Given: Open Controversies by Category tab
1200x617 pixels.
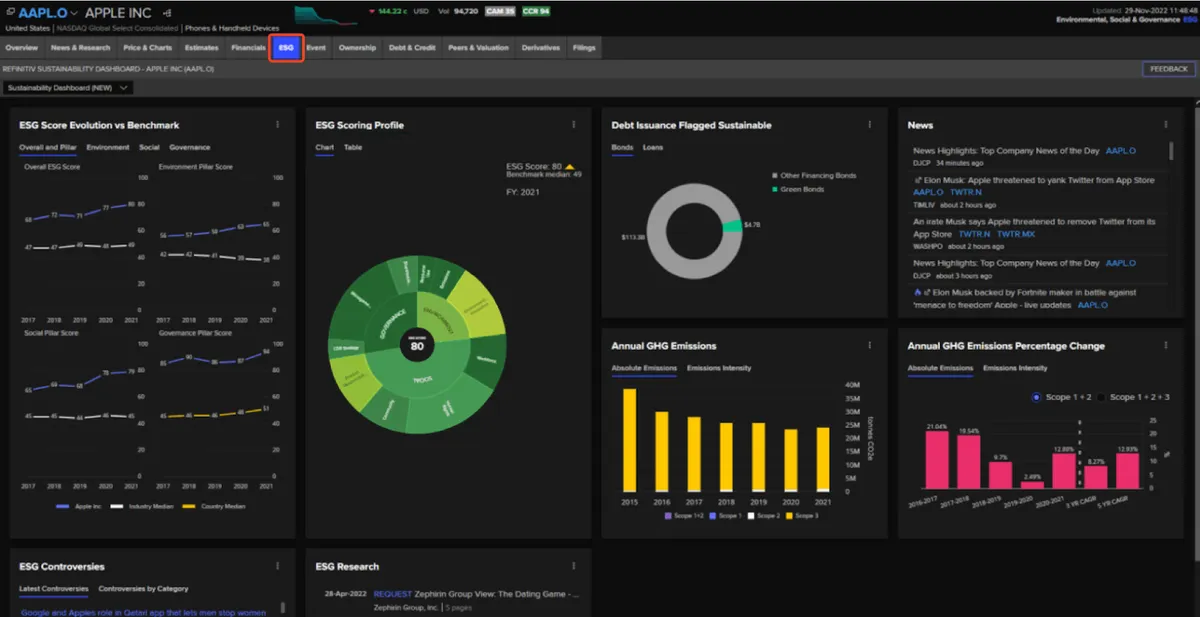Looking at the screenshot, I should 144,589.
